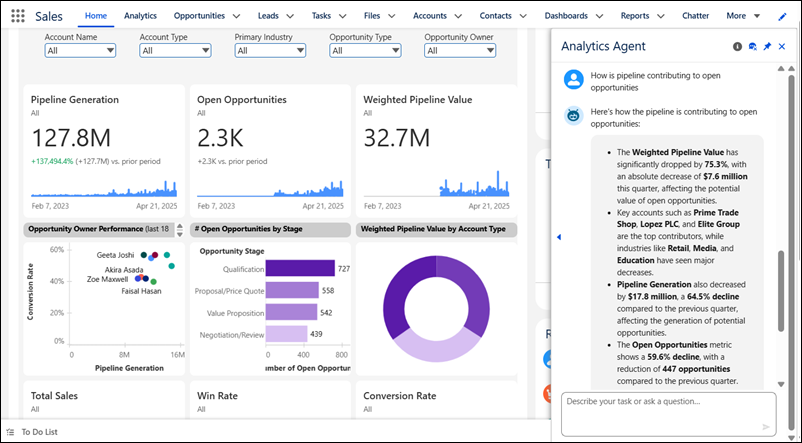Click the Opportunity Owner Performance title stepper arrows
Image resolution: width=802 pixels, height=443 pixels.
tap(180, 230)
